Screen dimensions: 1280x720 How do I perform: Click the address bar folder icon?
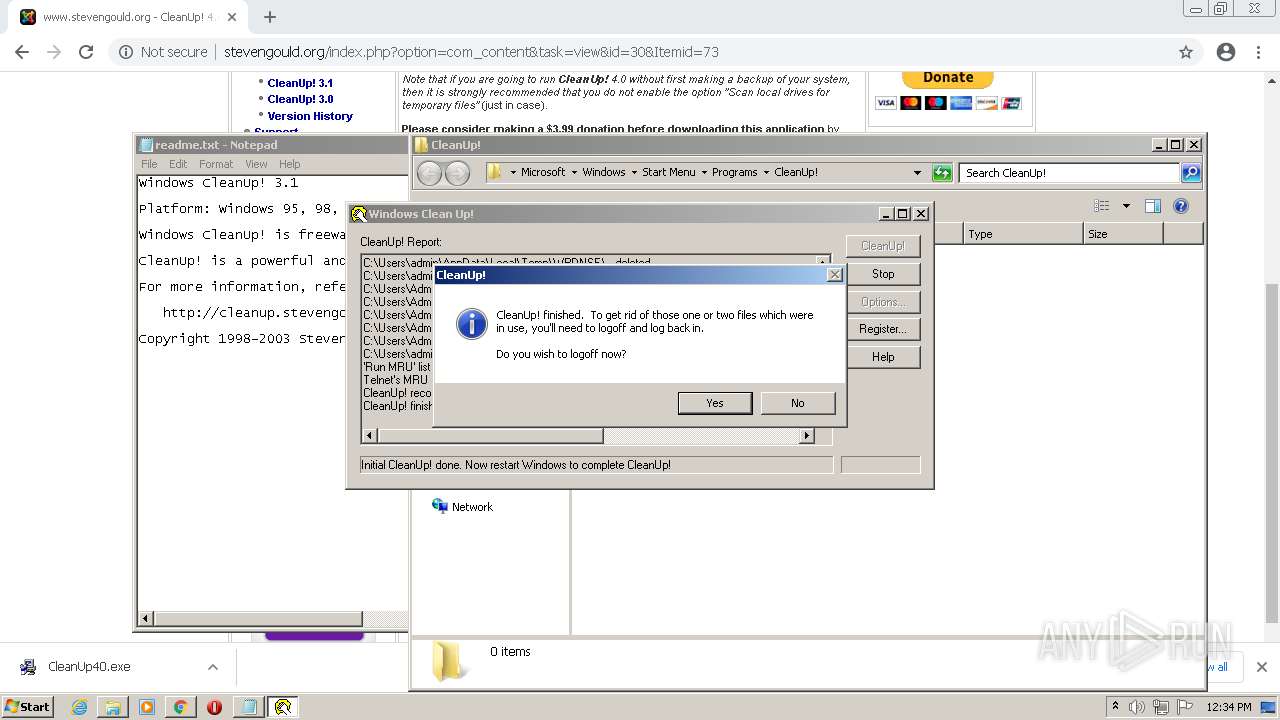tap(494, 173)
